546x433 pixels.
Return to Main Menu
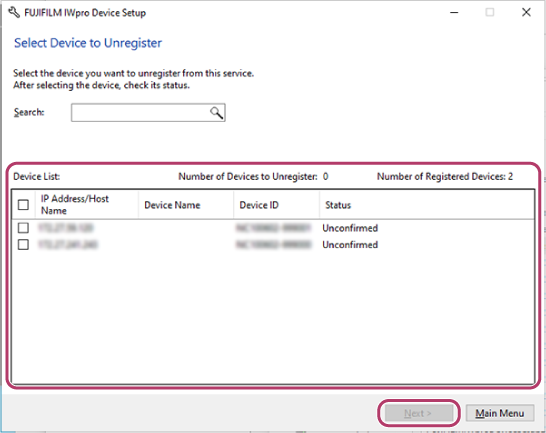500,413
